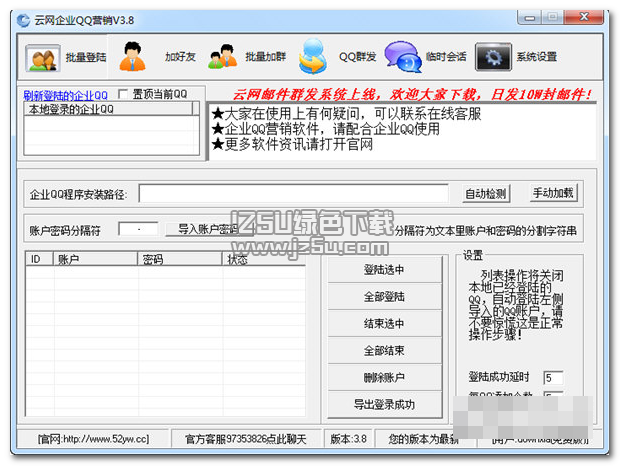This screenshot has width=620, height=466.
Task: Sort by 状态 column header
Action: coord(263,259)
